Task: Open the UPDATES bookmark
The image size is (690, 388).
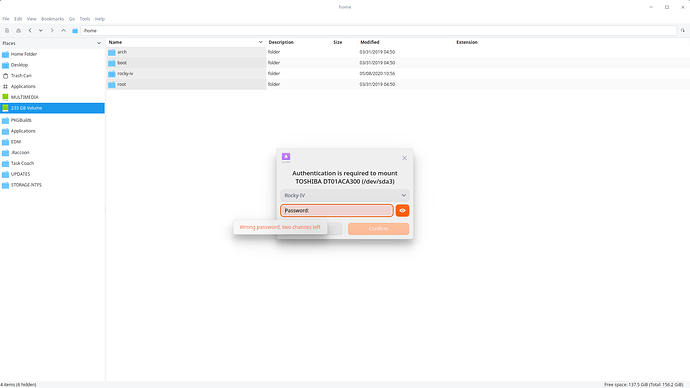Action: (x=20, y=174)
